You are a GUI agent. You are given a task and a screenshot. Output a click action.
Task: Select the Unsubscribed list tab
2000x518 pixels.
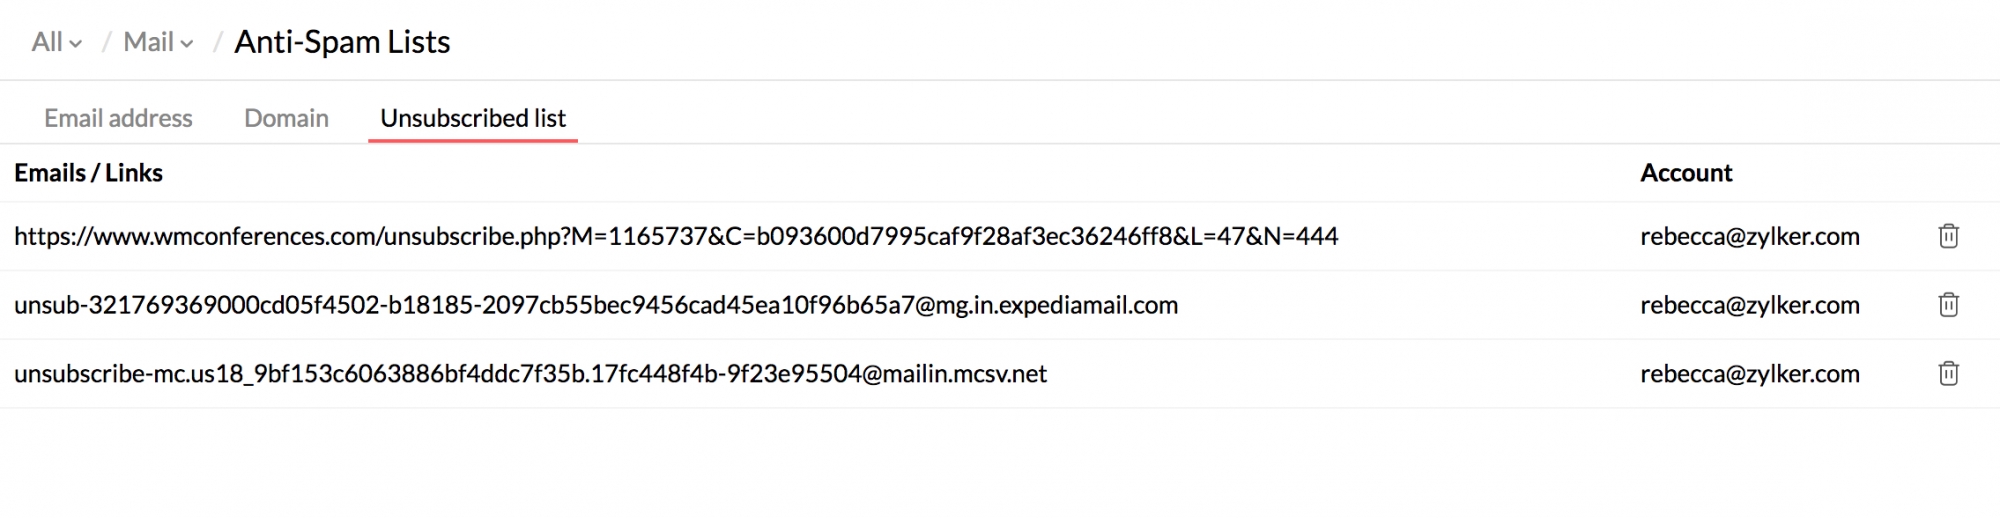pos(473,118)
